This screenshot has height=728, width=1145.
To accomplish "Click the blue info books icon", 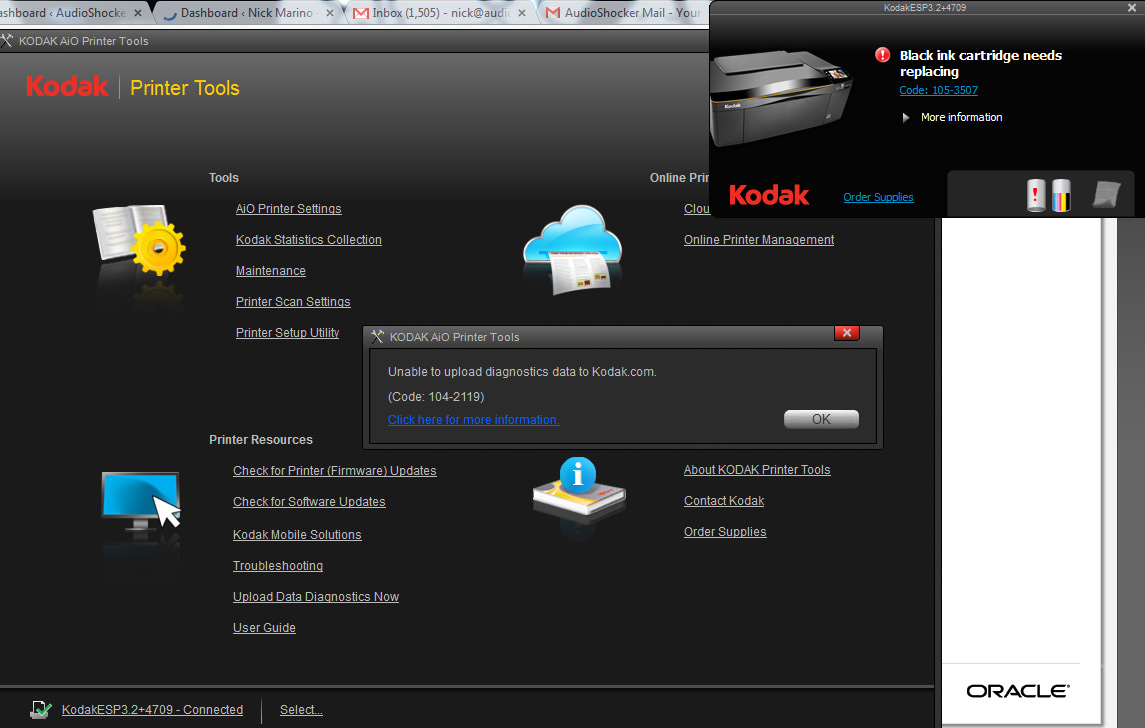I will coord(578,488).
